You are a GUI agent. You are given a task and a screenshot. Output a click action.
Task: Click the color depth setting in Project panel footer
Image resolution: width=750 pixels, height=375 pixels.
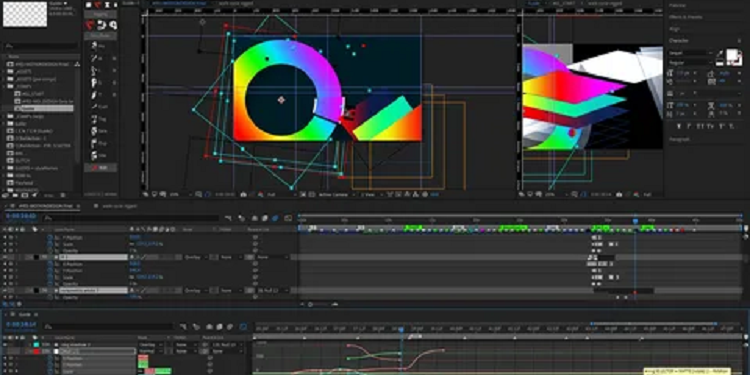pos(50,195)
